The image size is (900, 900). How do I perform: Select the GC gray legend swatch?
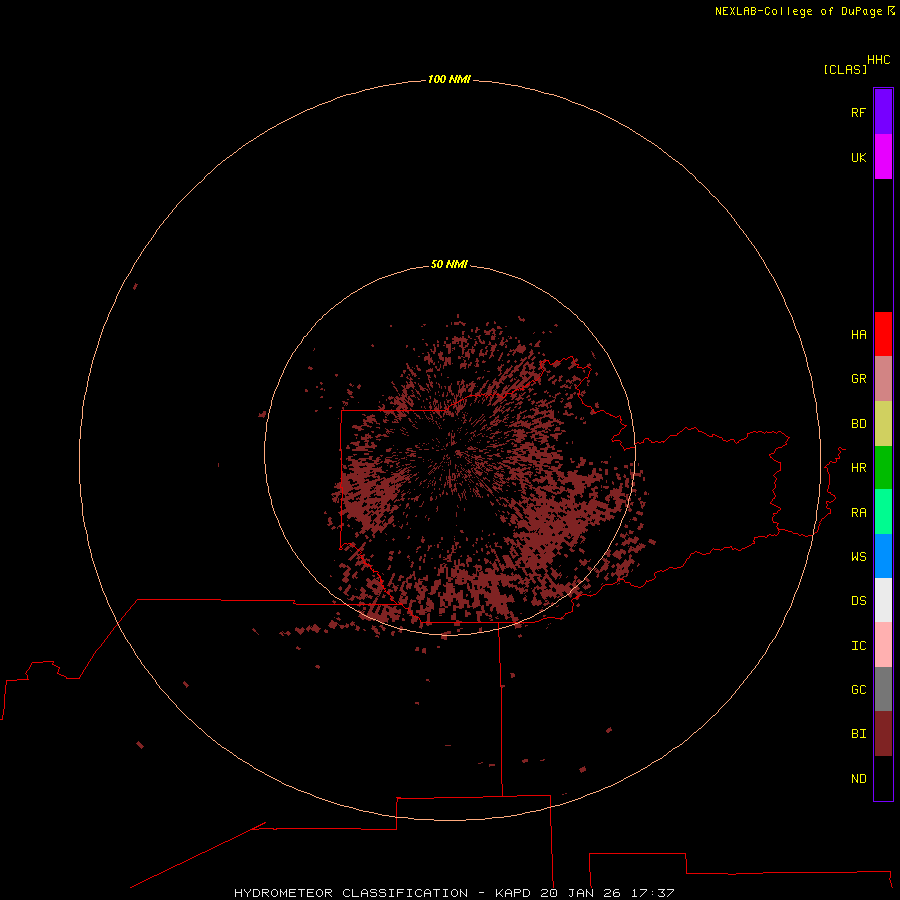pyautogui.click(x=883, y=689)
